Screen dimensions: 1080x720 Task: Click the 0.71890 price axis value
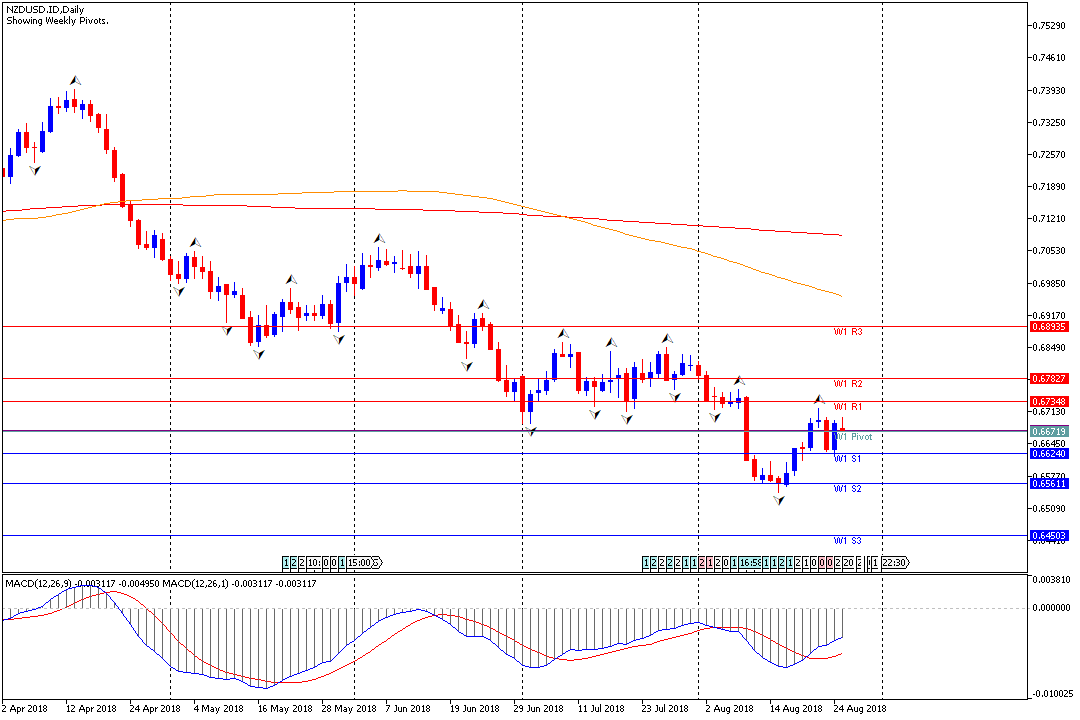pyautogui.click(x=1049, y=187)
